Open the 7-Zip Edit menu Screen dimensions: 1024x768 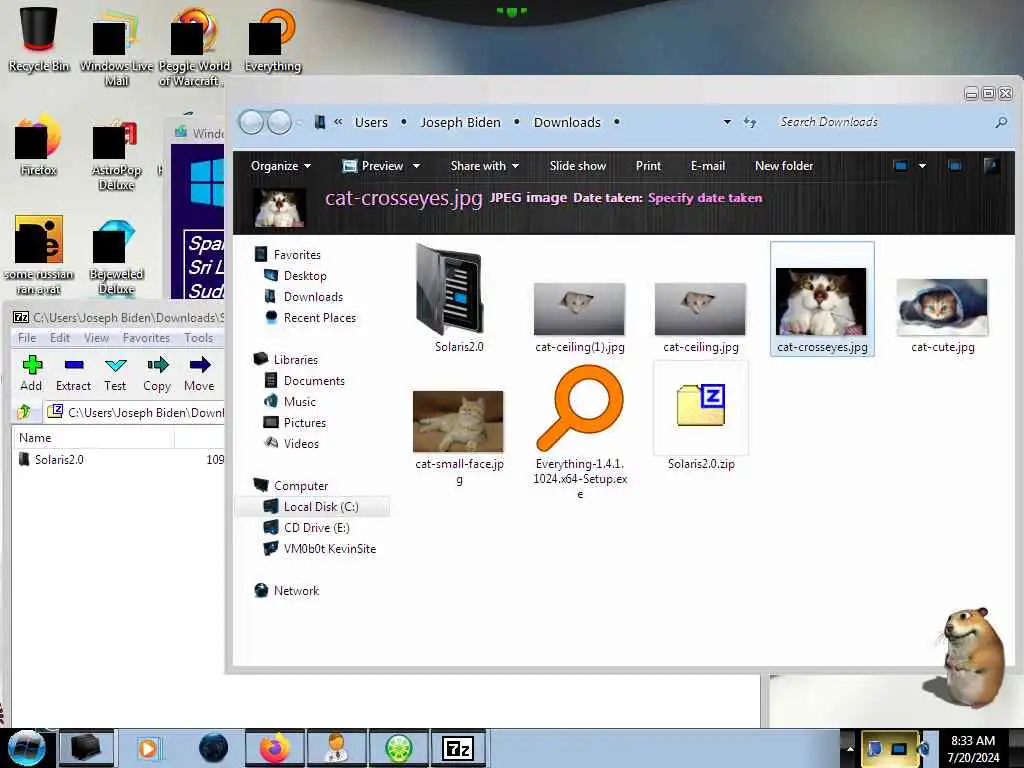(60, 338)
